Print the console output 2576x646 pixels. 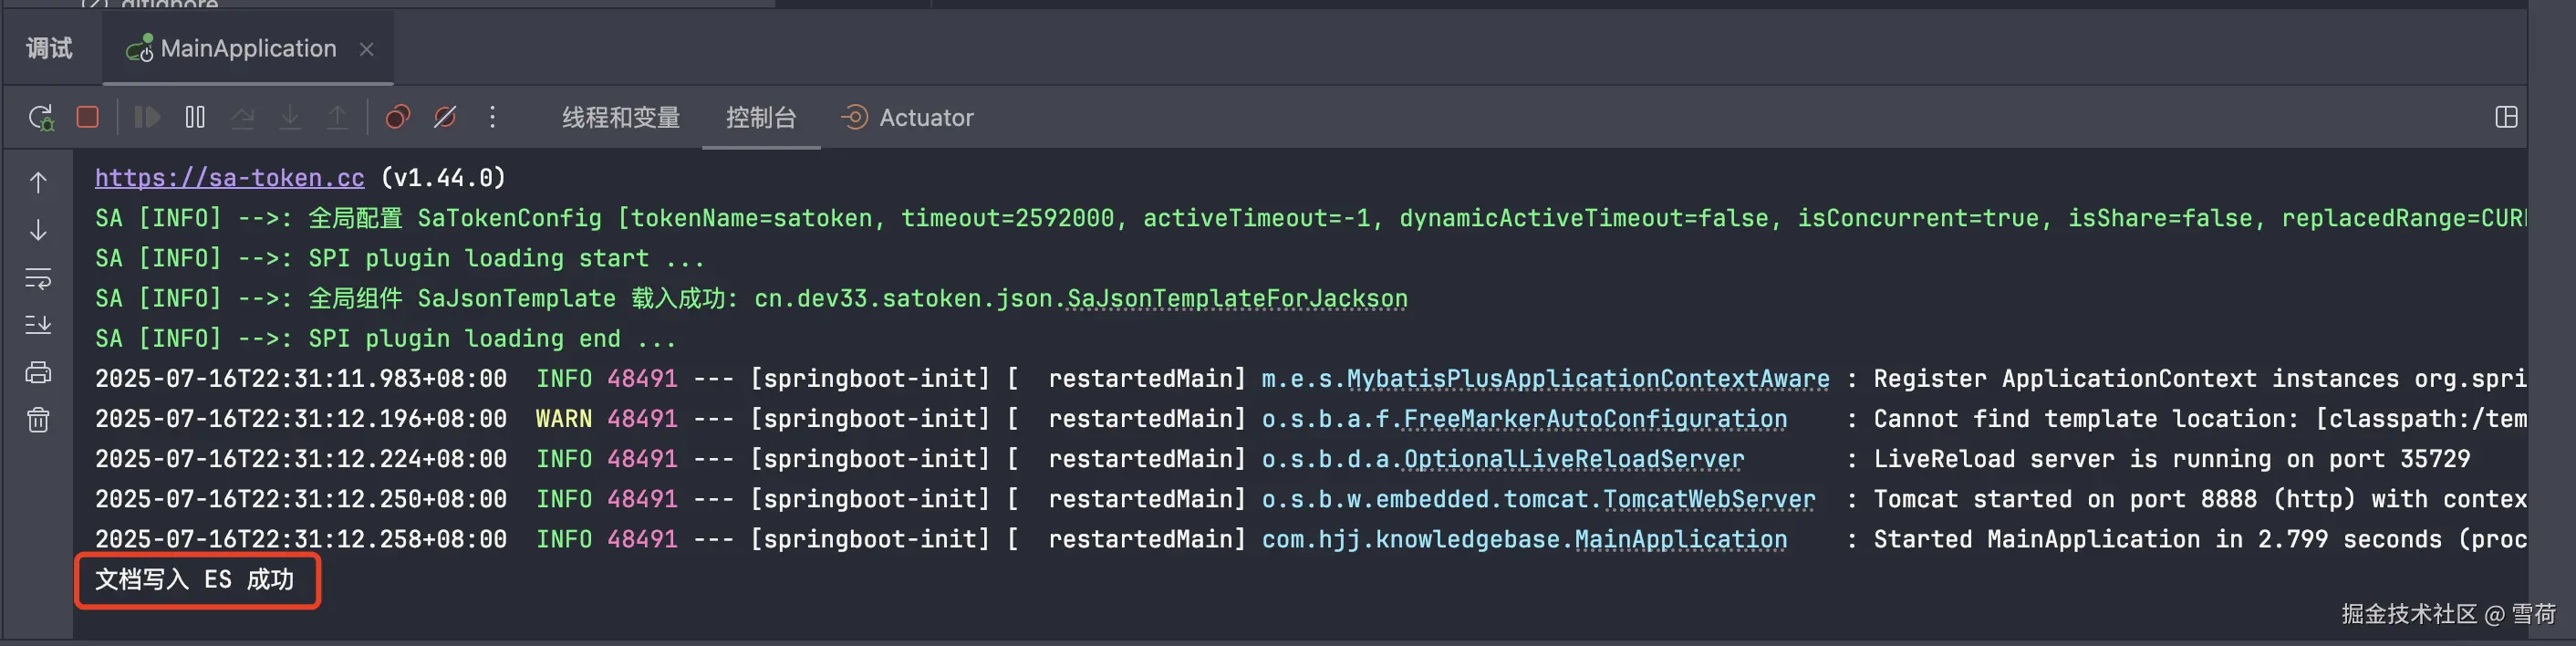point(38,373)
